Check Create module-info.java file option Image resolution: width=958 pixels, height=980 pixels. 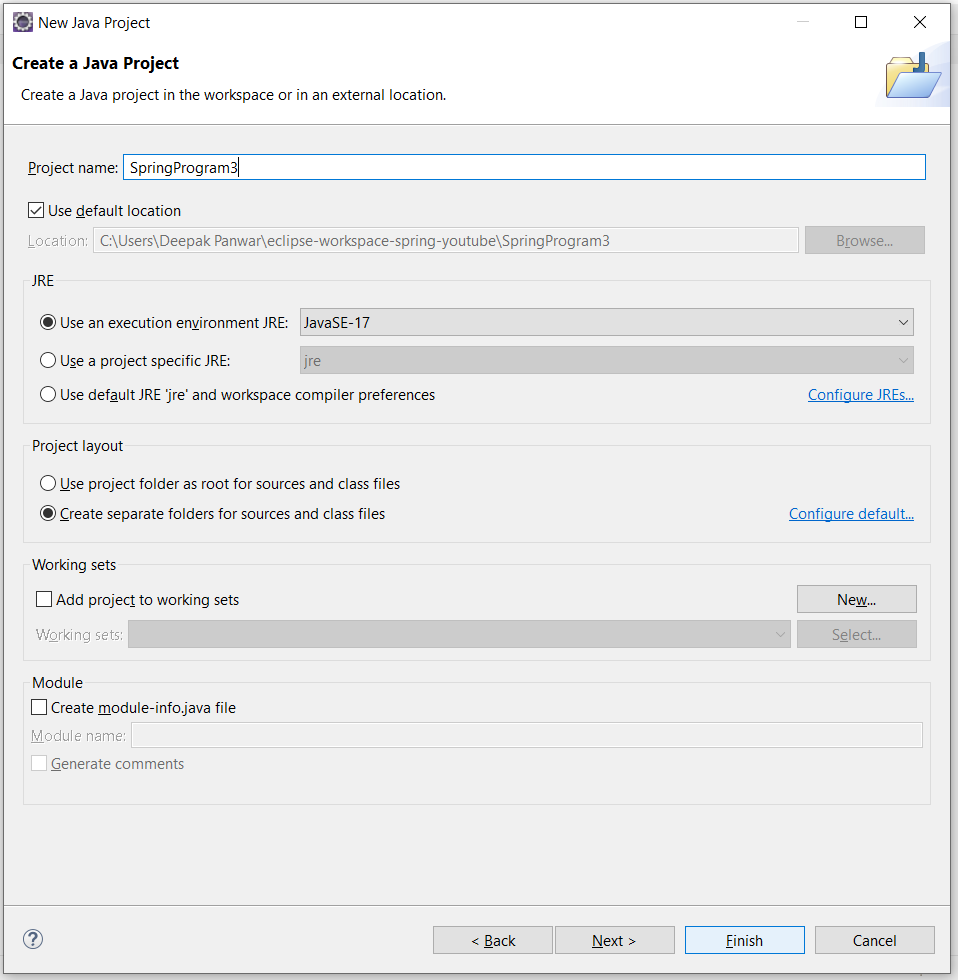[x=39, y=708]
